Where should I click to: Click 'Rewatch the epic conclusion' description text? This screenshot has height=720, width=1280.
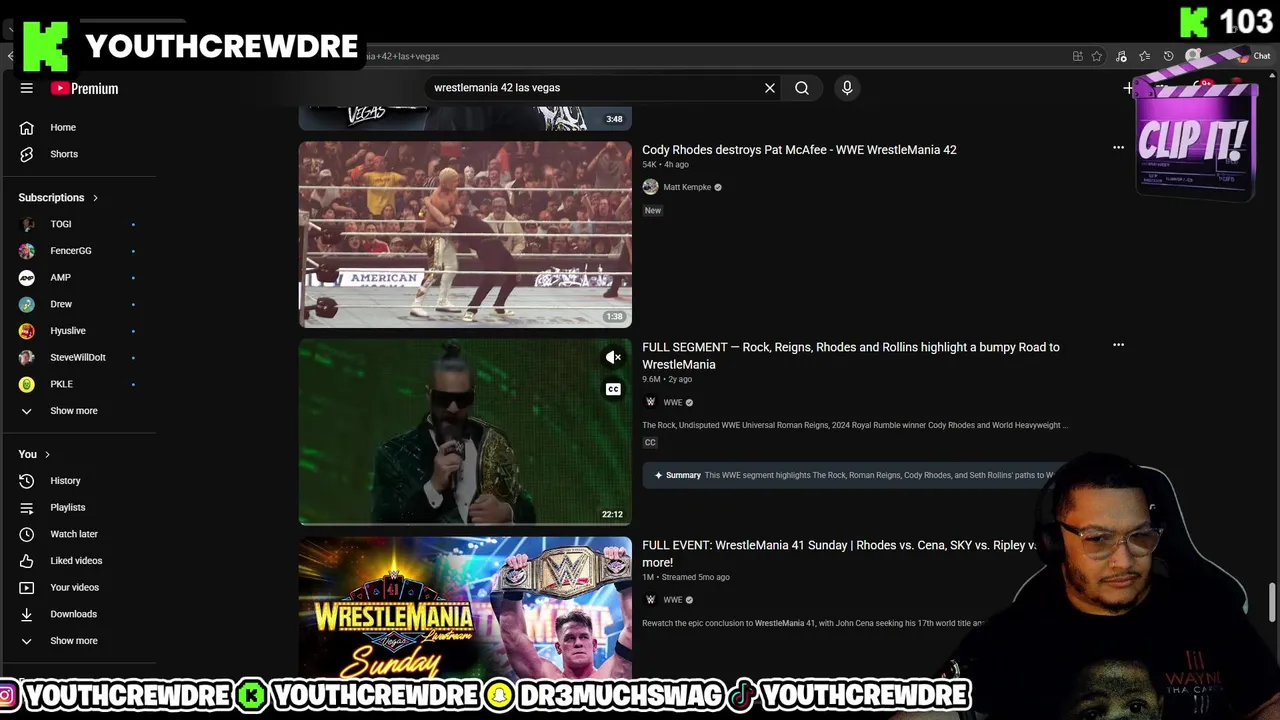(x=812, y=623)
